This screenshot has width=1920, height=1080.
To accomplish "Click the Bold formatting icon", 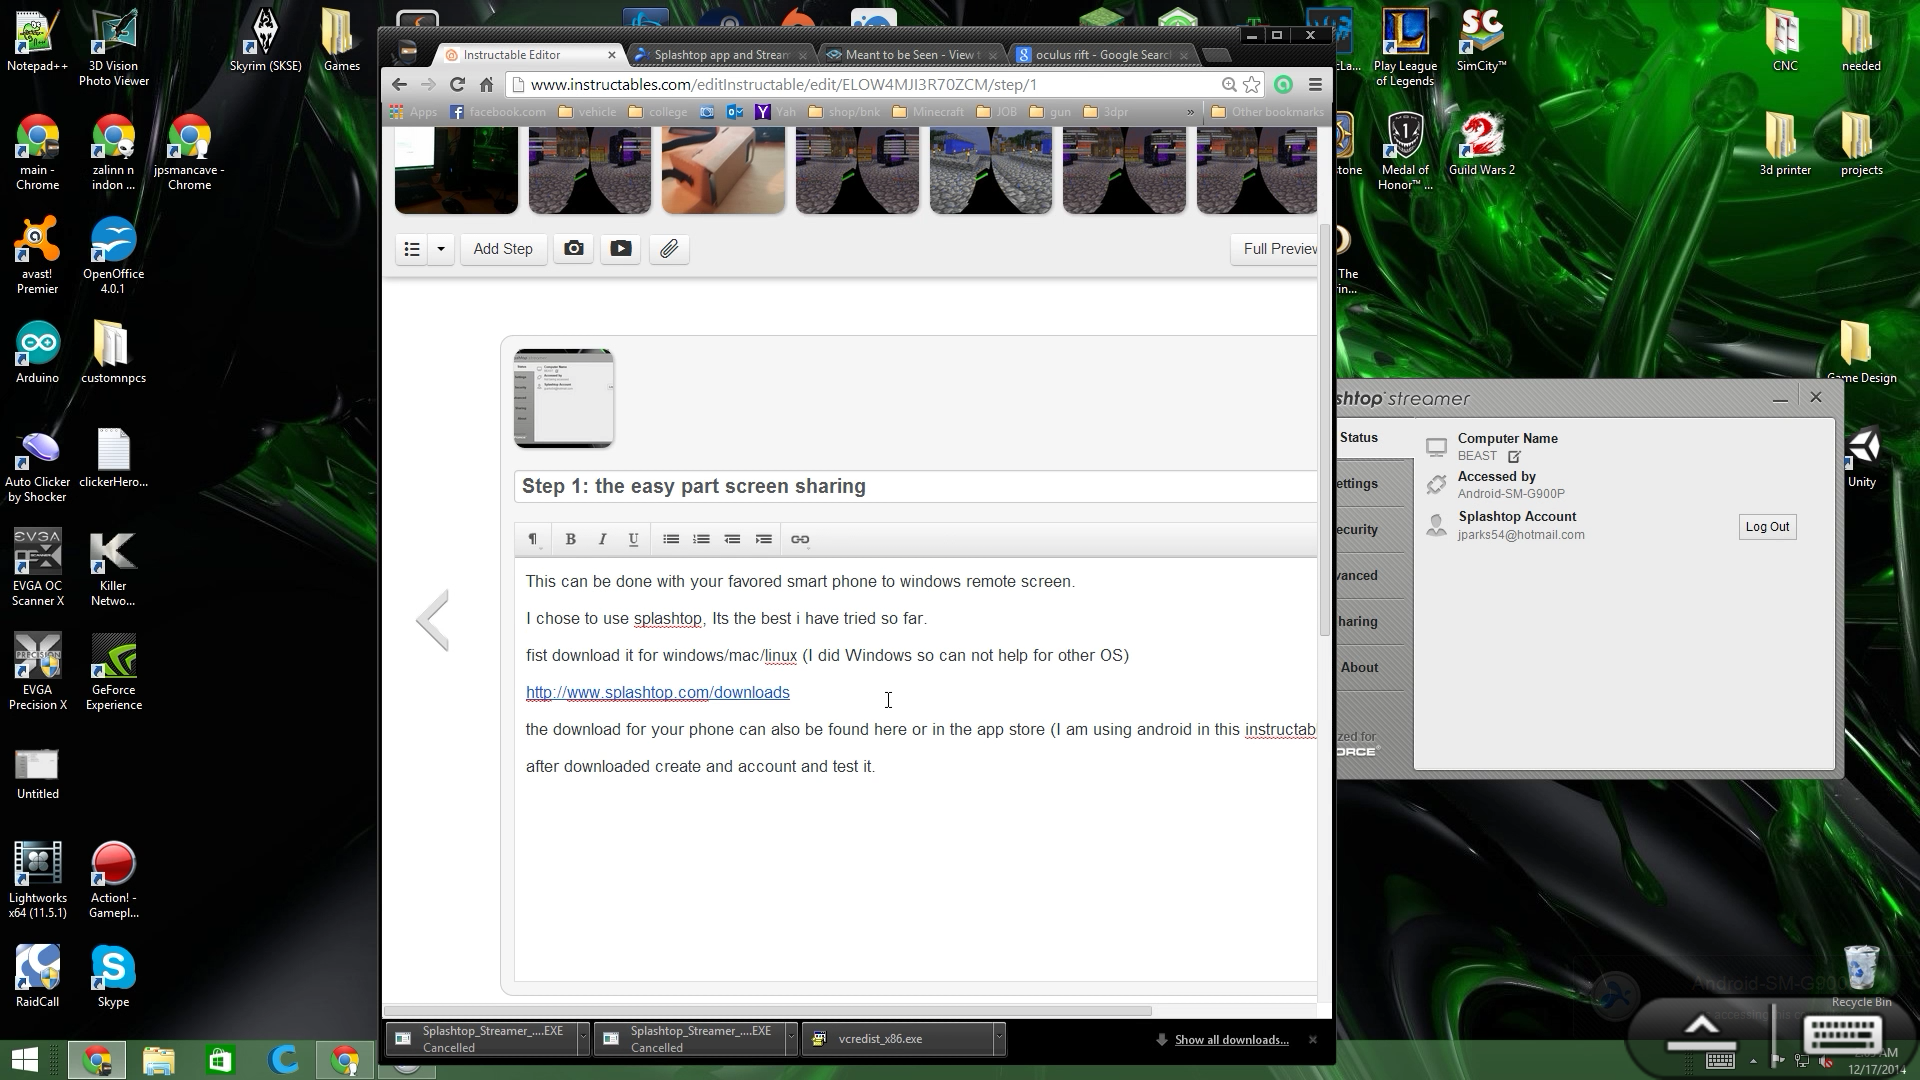I will pos(570,539).
